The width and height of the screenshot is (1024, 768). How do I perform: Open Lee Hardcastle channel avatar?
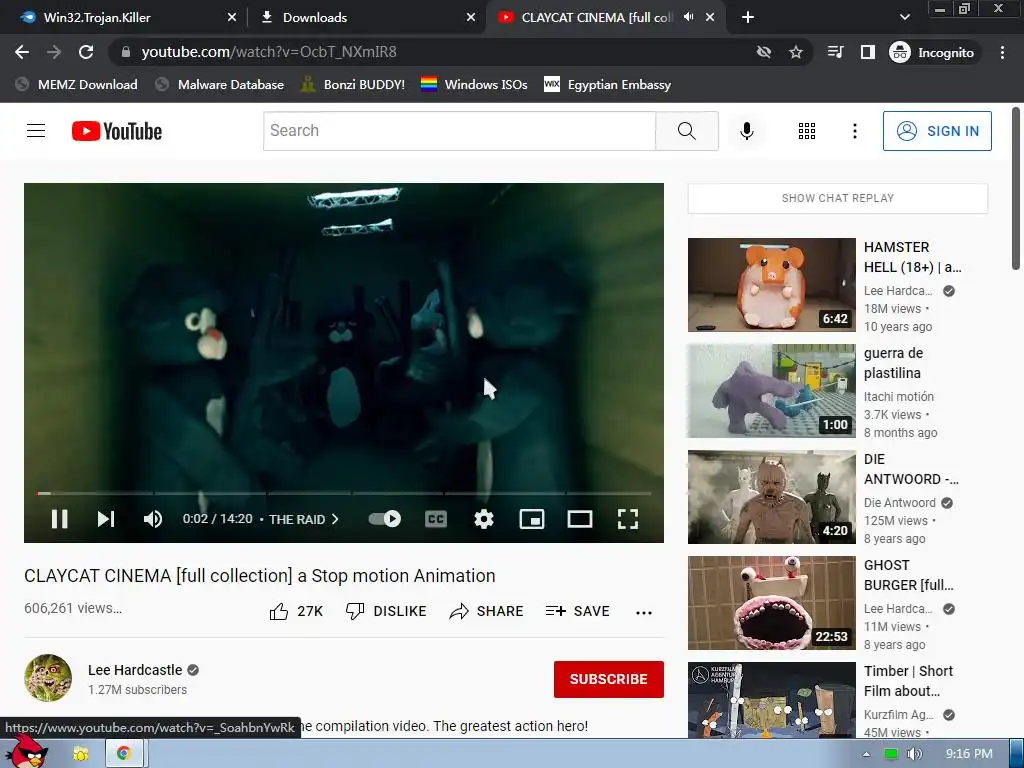pyautogui.click(x=48, y=678)
